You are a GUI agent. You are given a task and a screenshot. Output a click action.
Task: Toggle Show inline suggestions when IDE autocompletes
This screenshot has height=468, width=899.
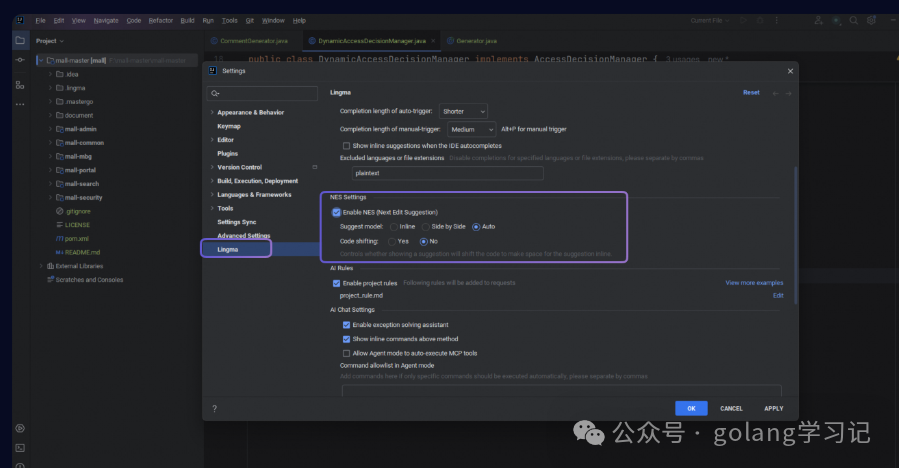(x=346, y=146)
